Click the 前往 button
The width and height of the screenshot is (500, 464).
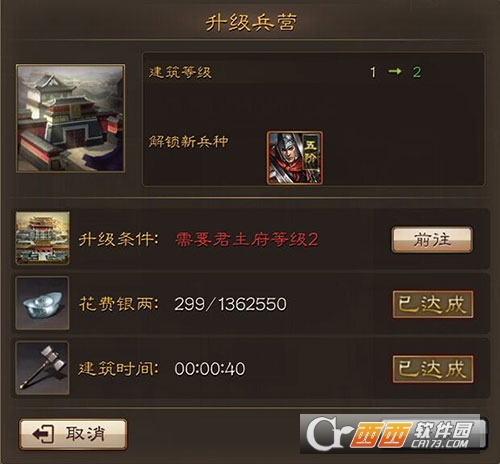[432, 239]
